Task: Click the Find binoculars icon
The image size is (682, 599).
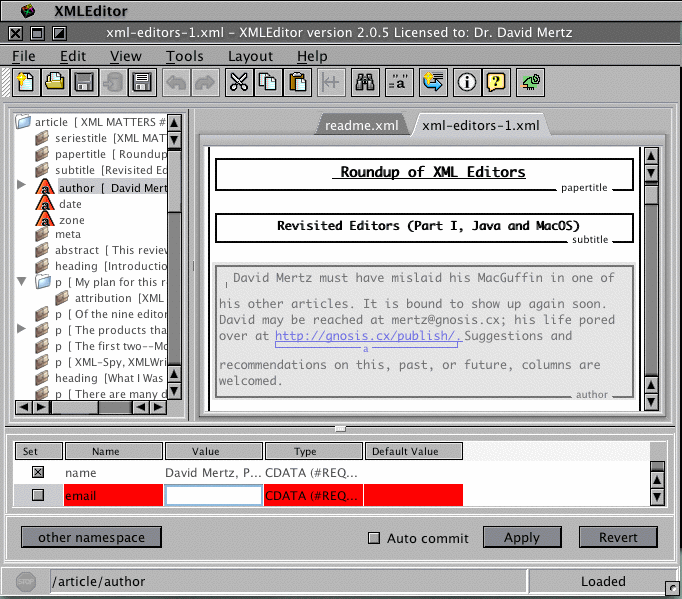Action: tap(365, 82)
